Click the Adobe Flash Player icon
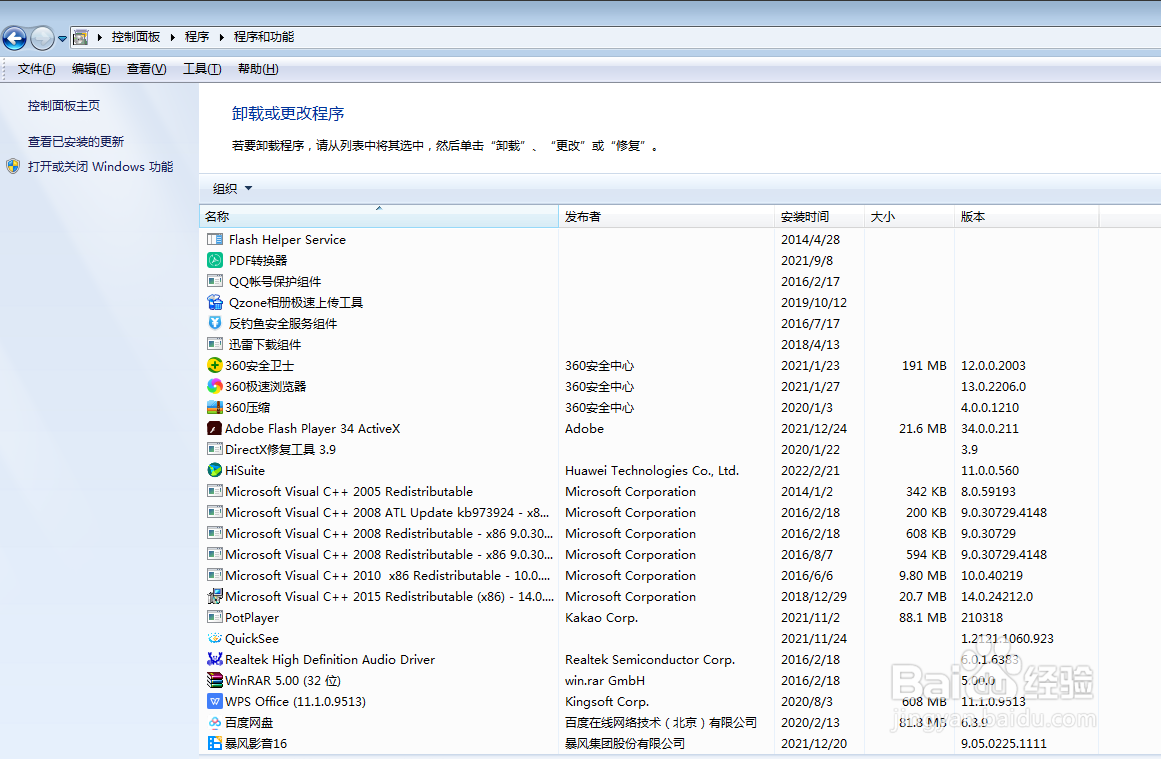Screen dimensions: 1161x759 215,428
